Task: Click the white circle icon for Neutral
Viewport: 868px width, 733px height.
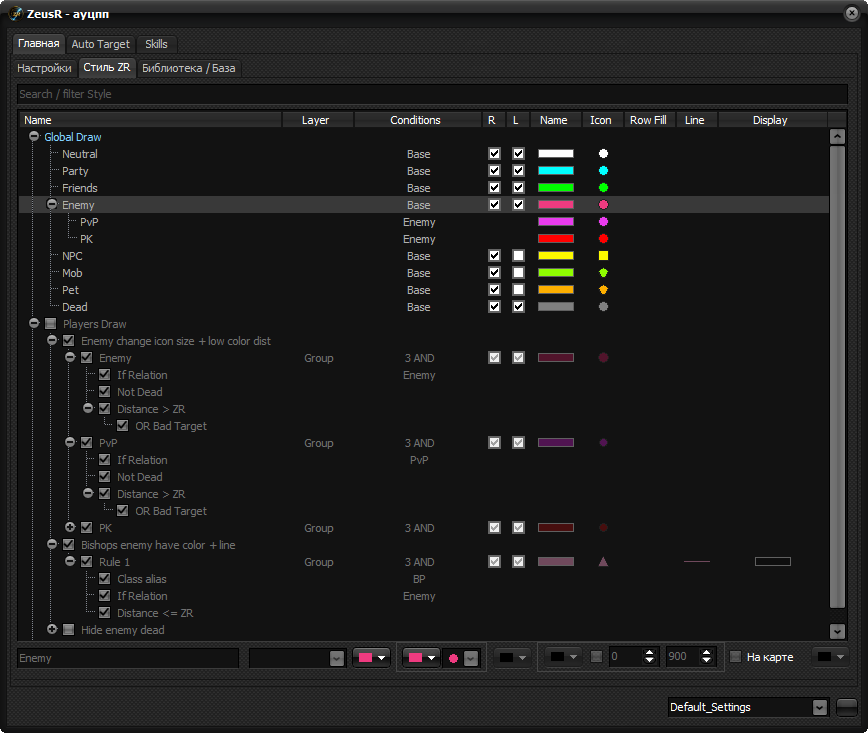Action: [x=603, y=153]
